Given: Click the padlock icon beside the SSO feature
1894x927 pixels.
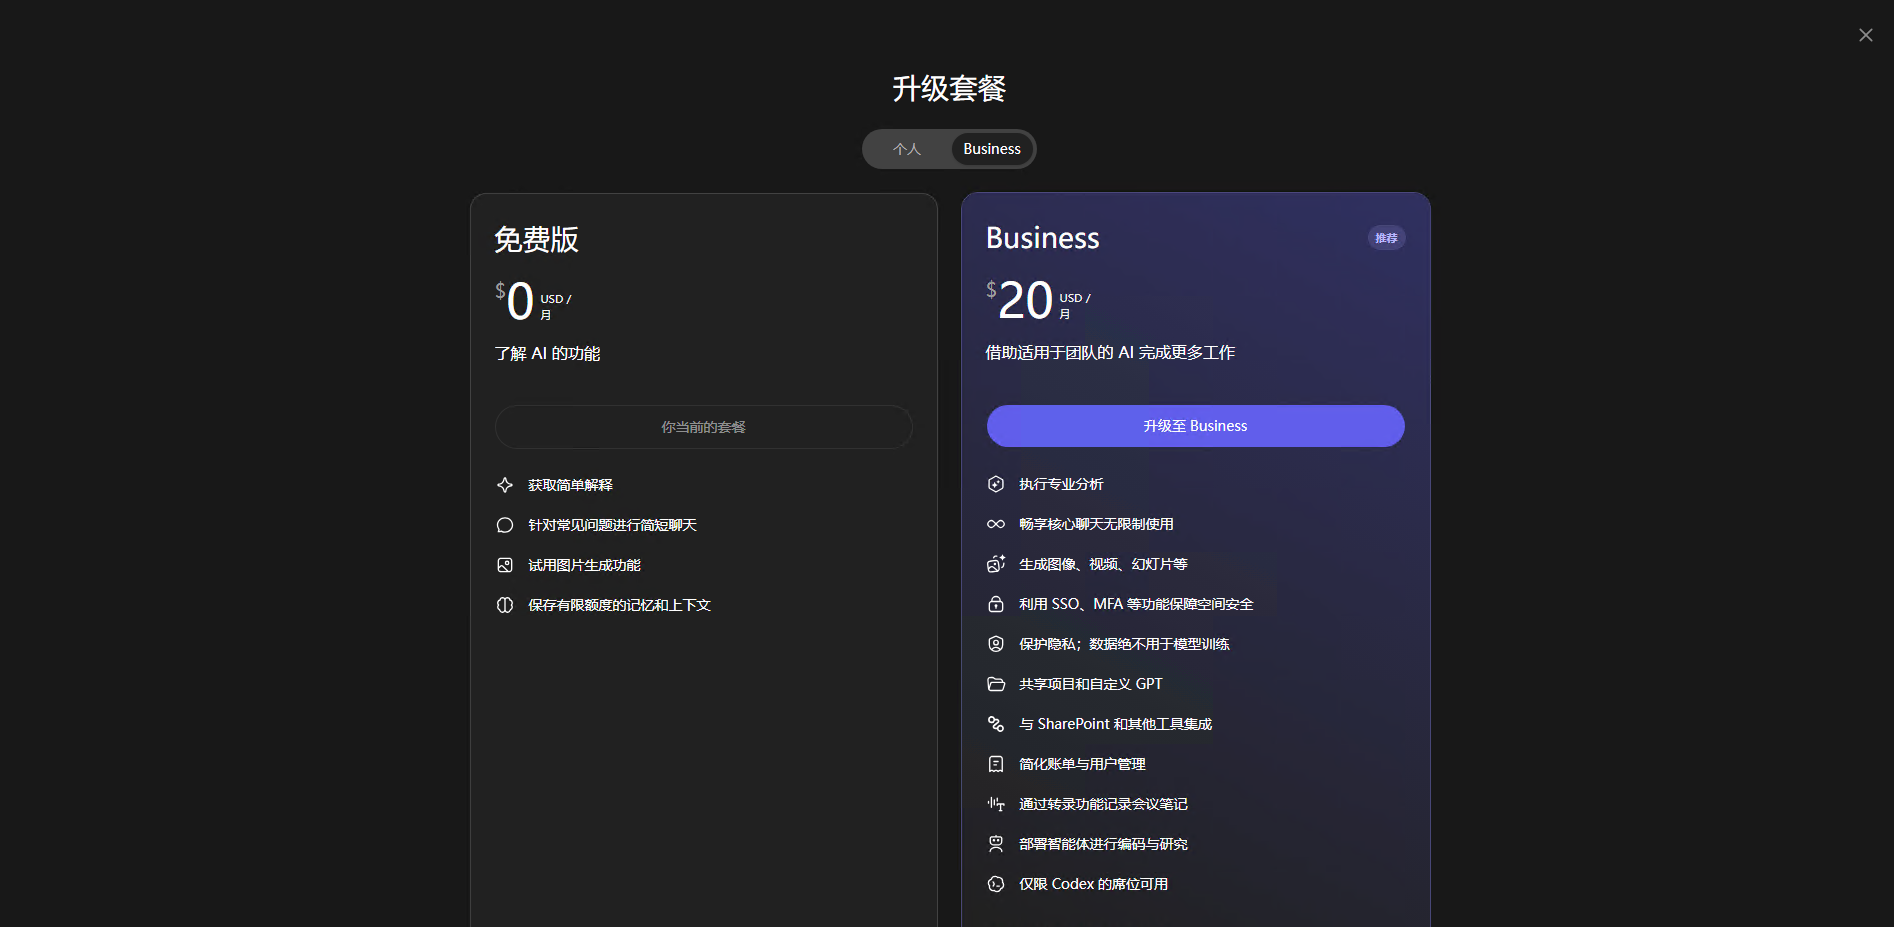Looking at the screenshot, I should pyautogui.click(x=995, y=604).
